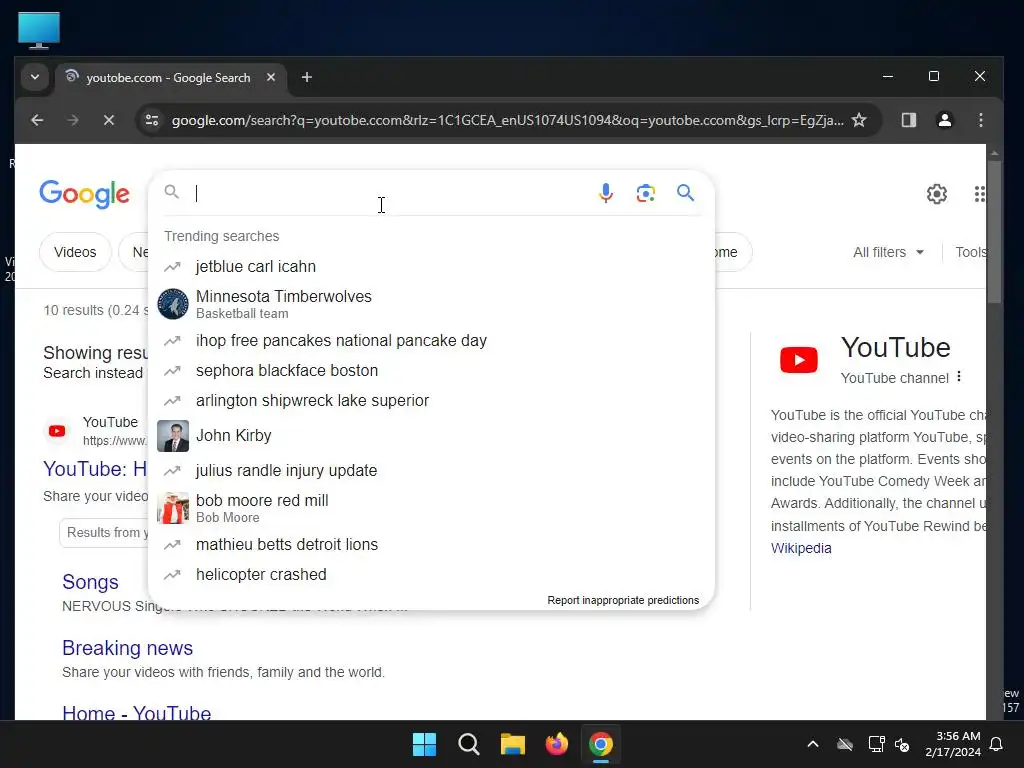Viewport: 1024px width, 768px height.
Task: Open the taskbar clock and date
Action: tap(953, 744)
